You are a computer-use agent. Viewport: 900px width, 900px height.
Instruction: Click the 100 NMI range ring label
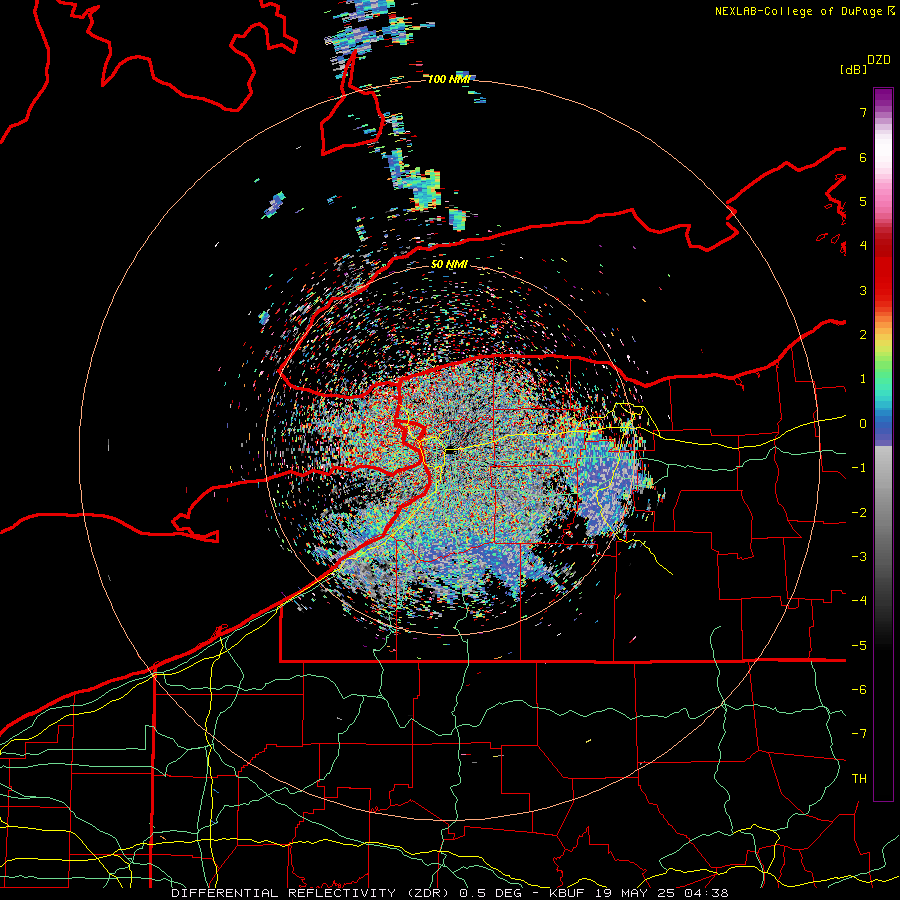click(x=449, y=79)
